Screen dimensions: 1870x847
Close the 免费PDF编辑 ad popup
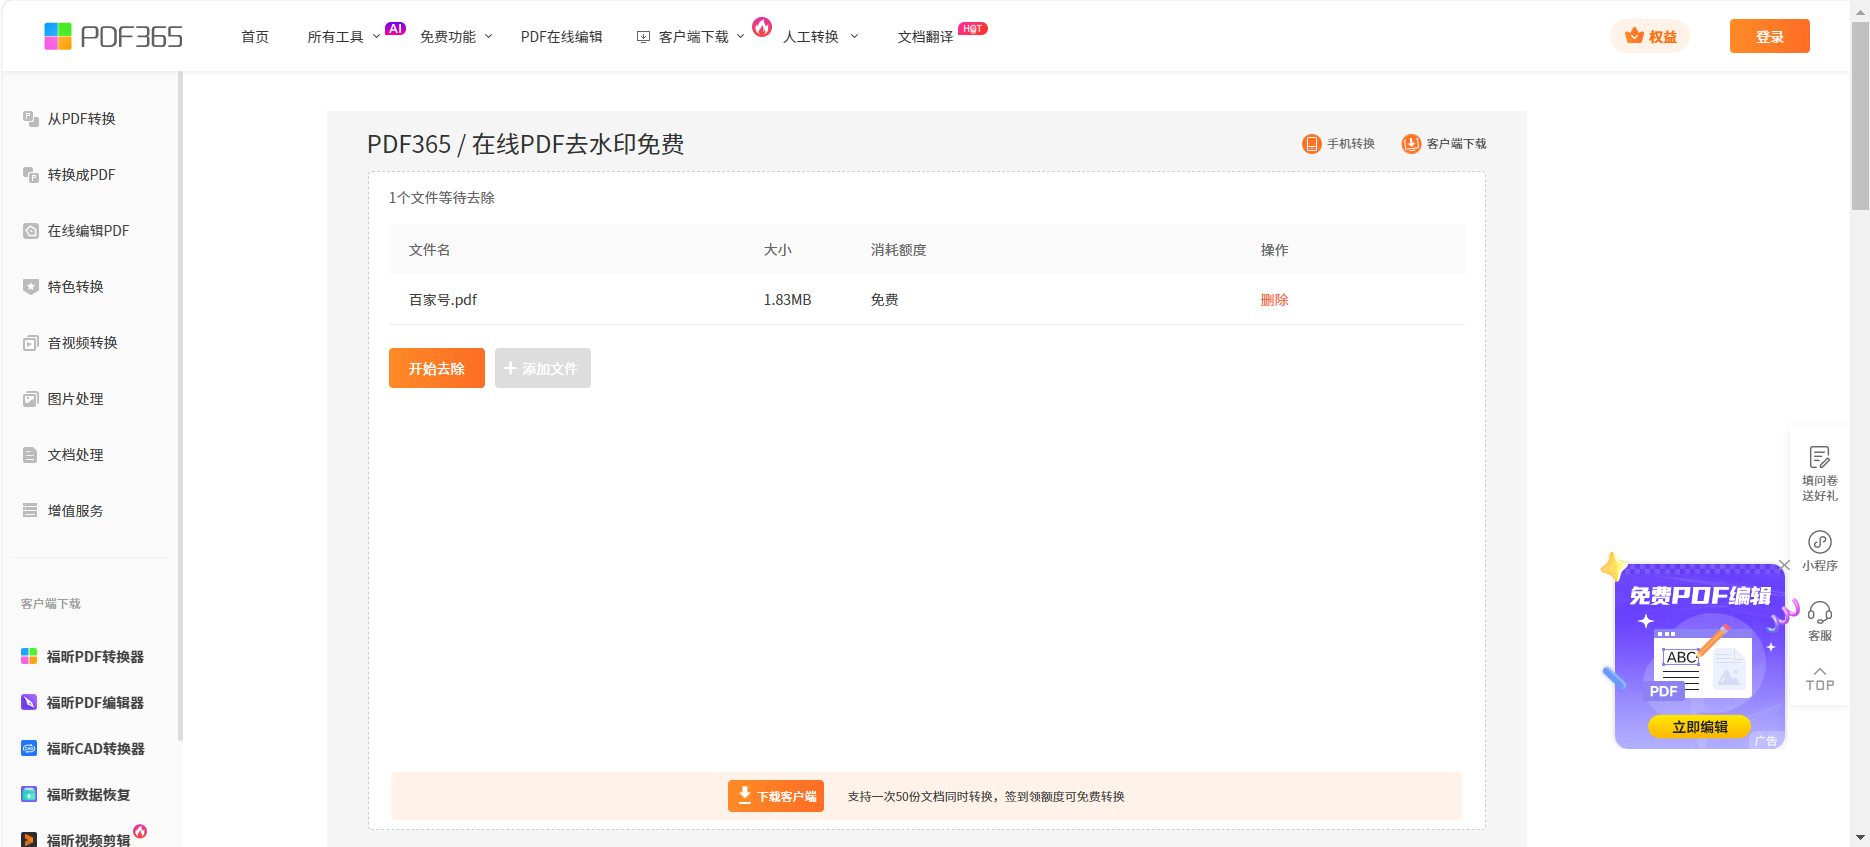(1784, 565)
